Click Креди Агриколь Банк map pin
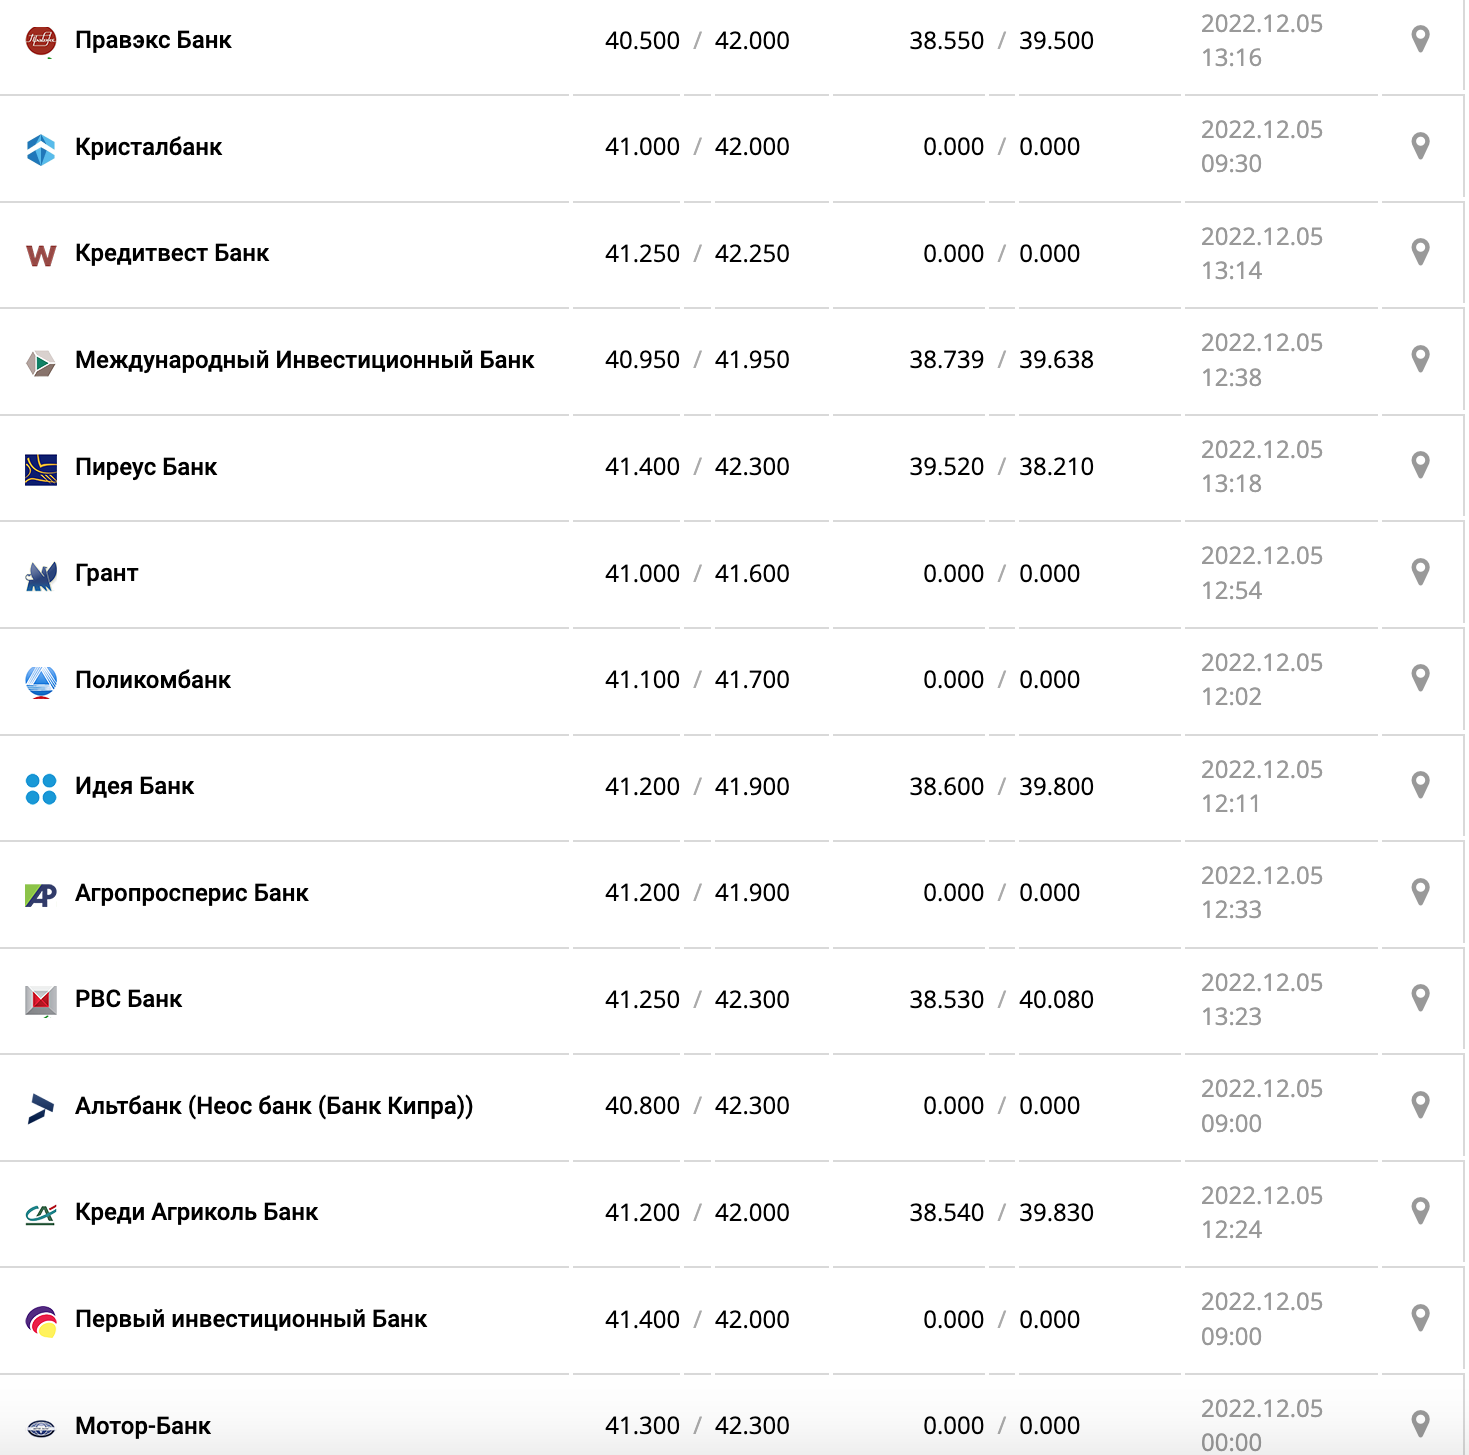Screen dimensions: 1469x1455 tap(1420, 1211)
